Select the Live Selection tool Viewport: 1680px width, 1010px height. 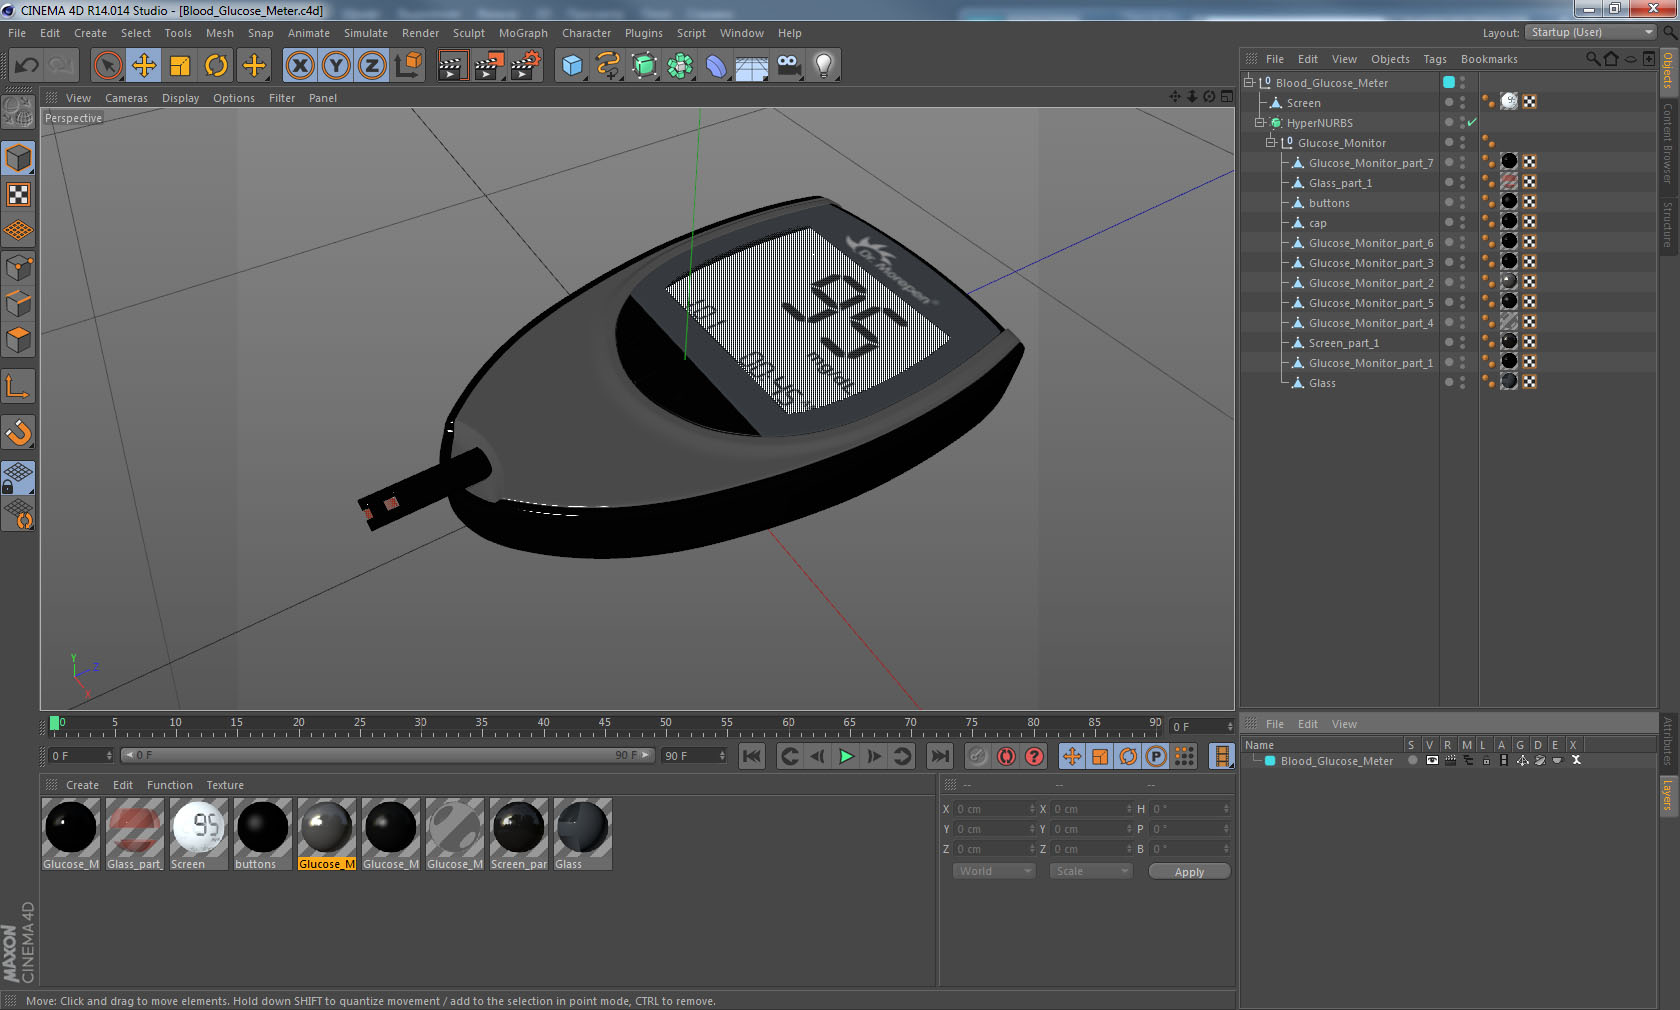[x=107, y=66]
